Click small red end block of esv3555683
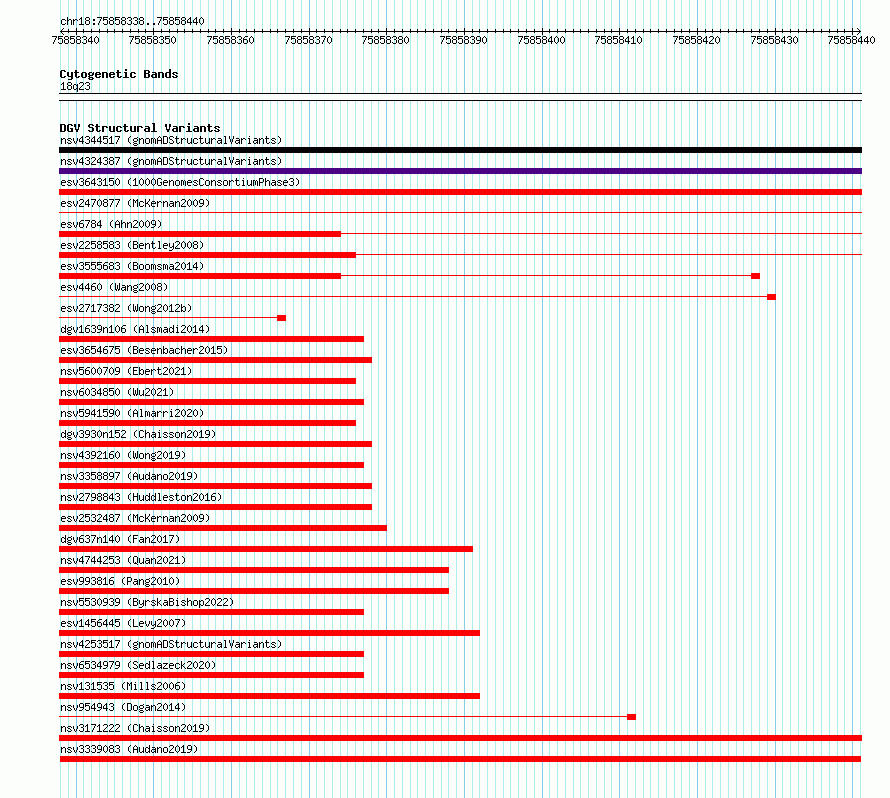 tap(755, 276)
